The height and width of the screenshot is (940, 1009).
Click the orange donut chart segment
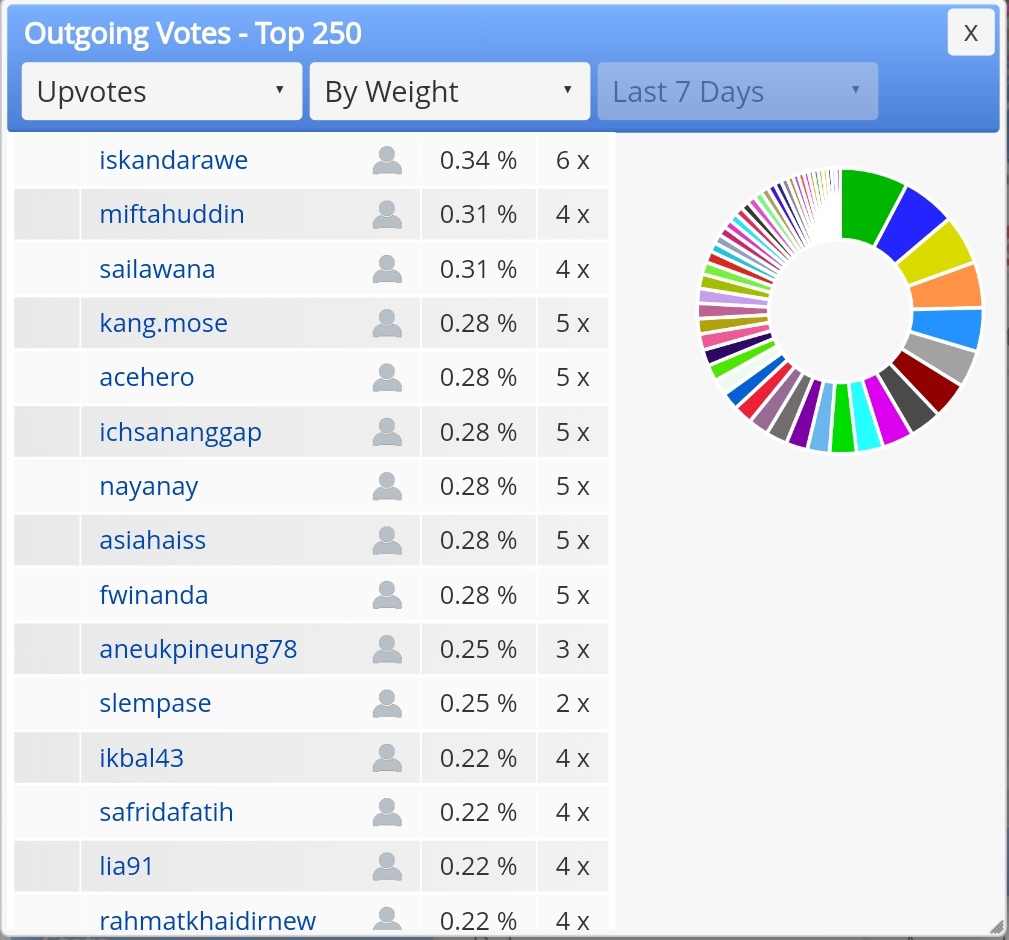click(945, 288)
